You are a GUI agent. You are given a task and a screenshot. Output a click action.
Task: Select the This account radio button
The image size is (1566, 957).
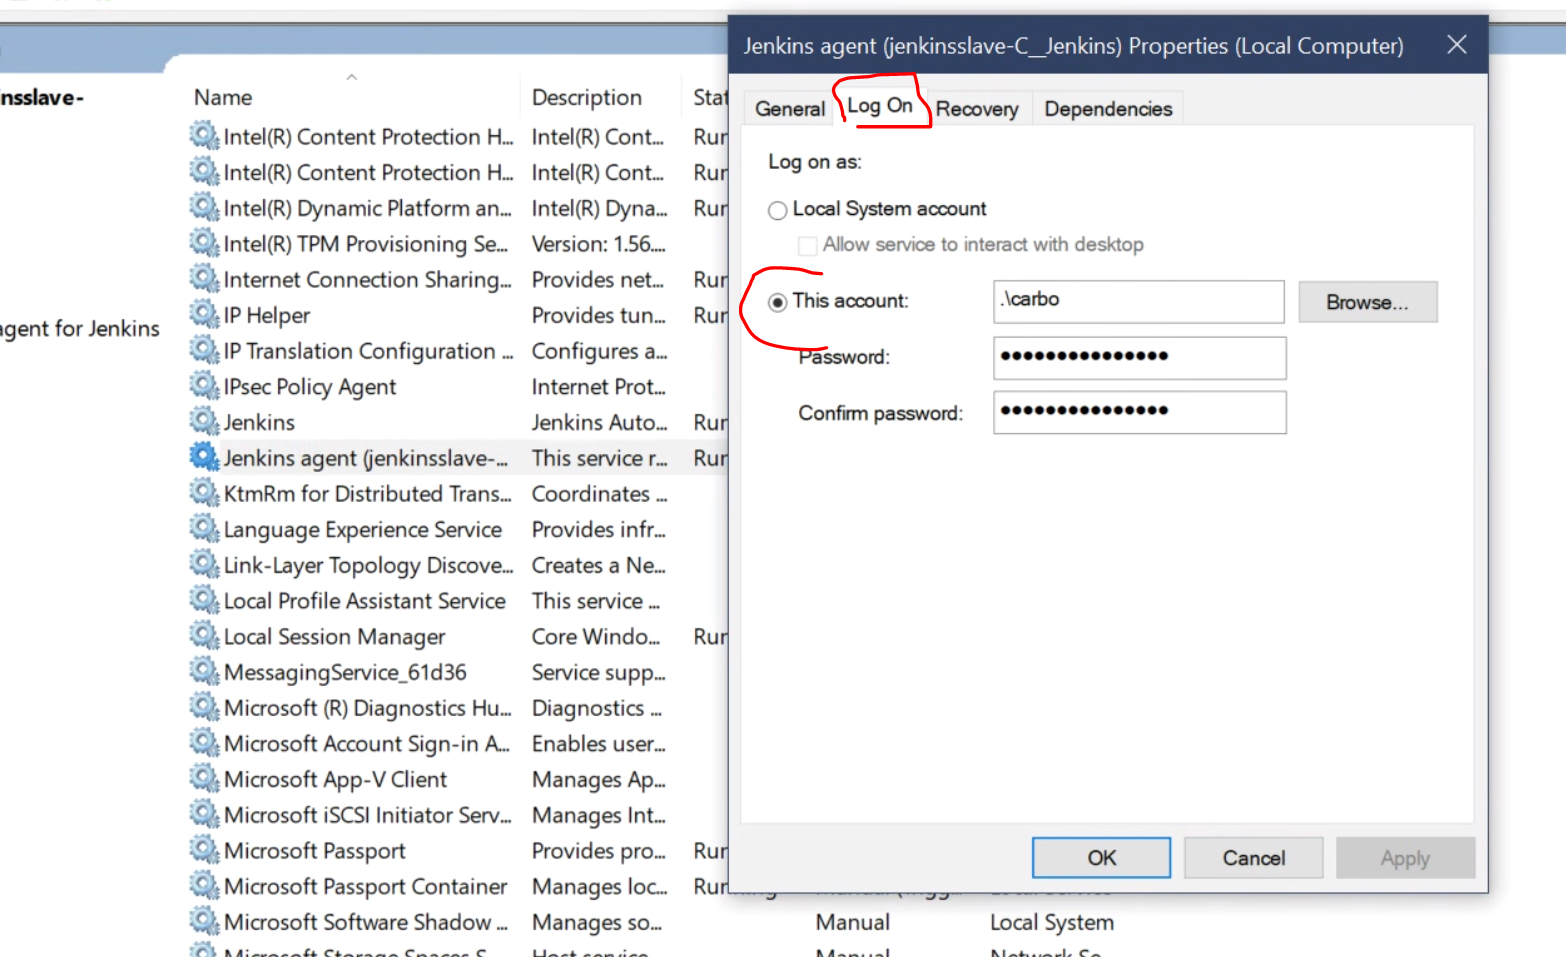[777, 302]
